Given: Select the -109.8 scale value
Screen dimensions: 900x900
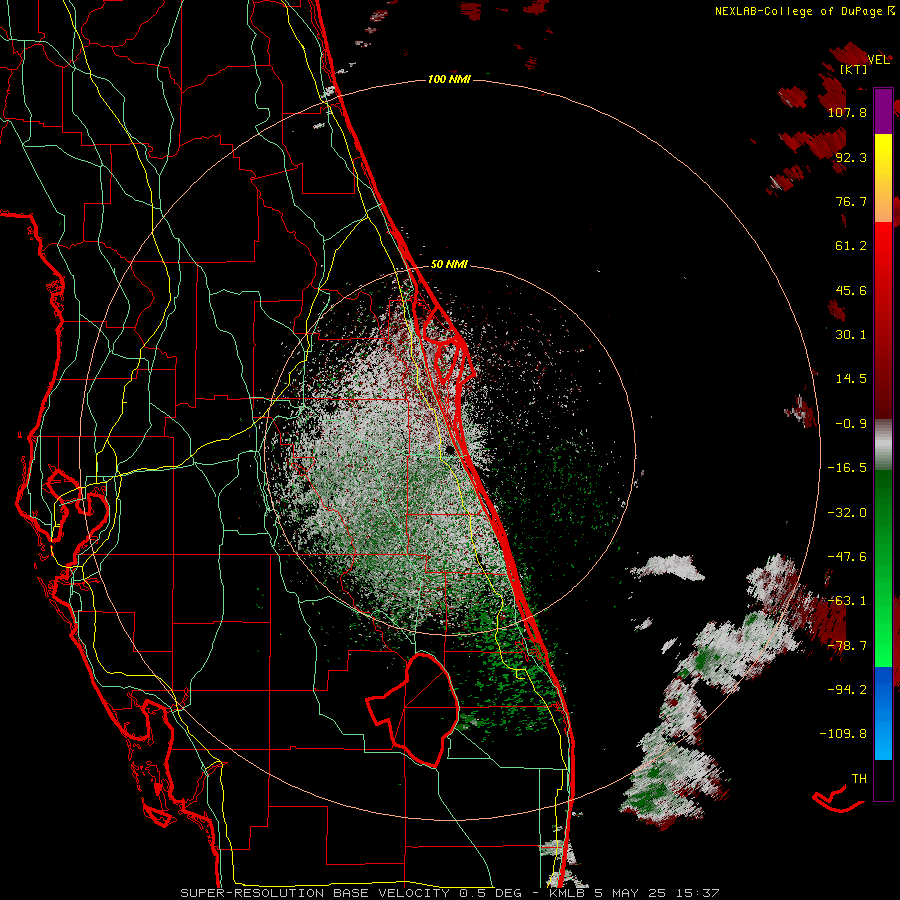Looking at the screenshot, I should tap(843, 734).
